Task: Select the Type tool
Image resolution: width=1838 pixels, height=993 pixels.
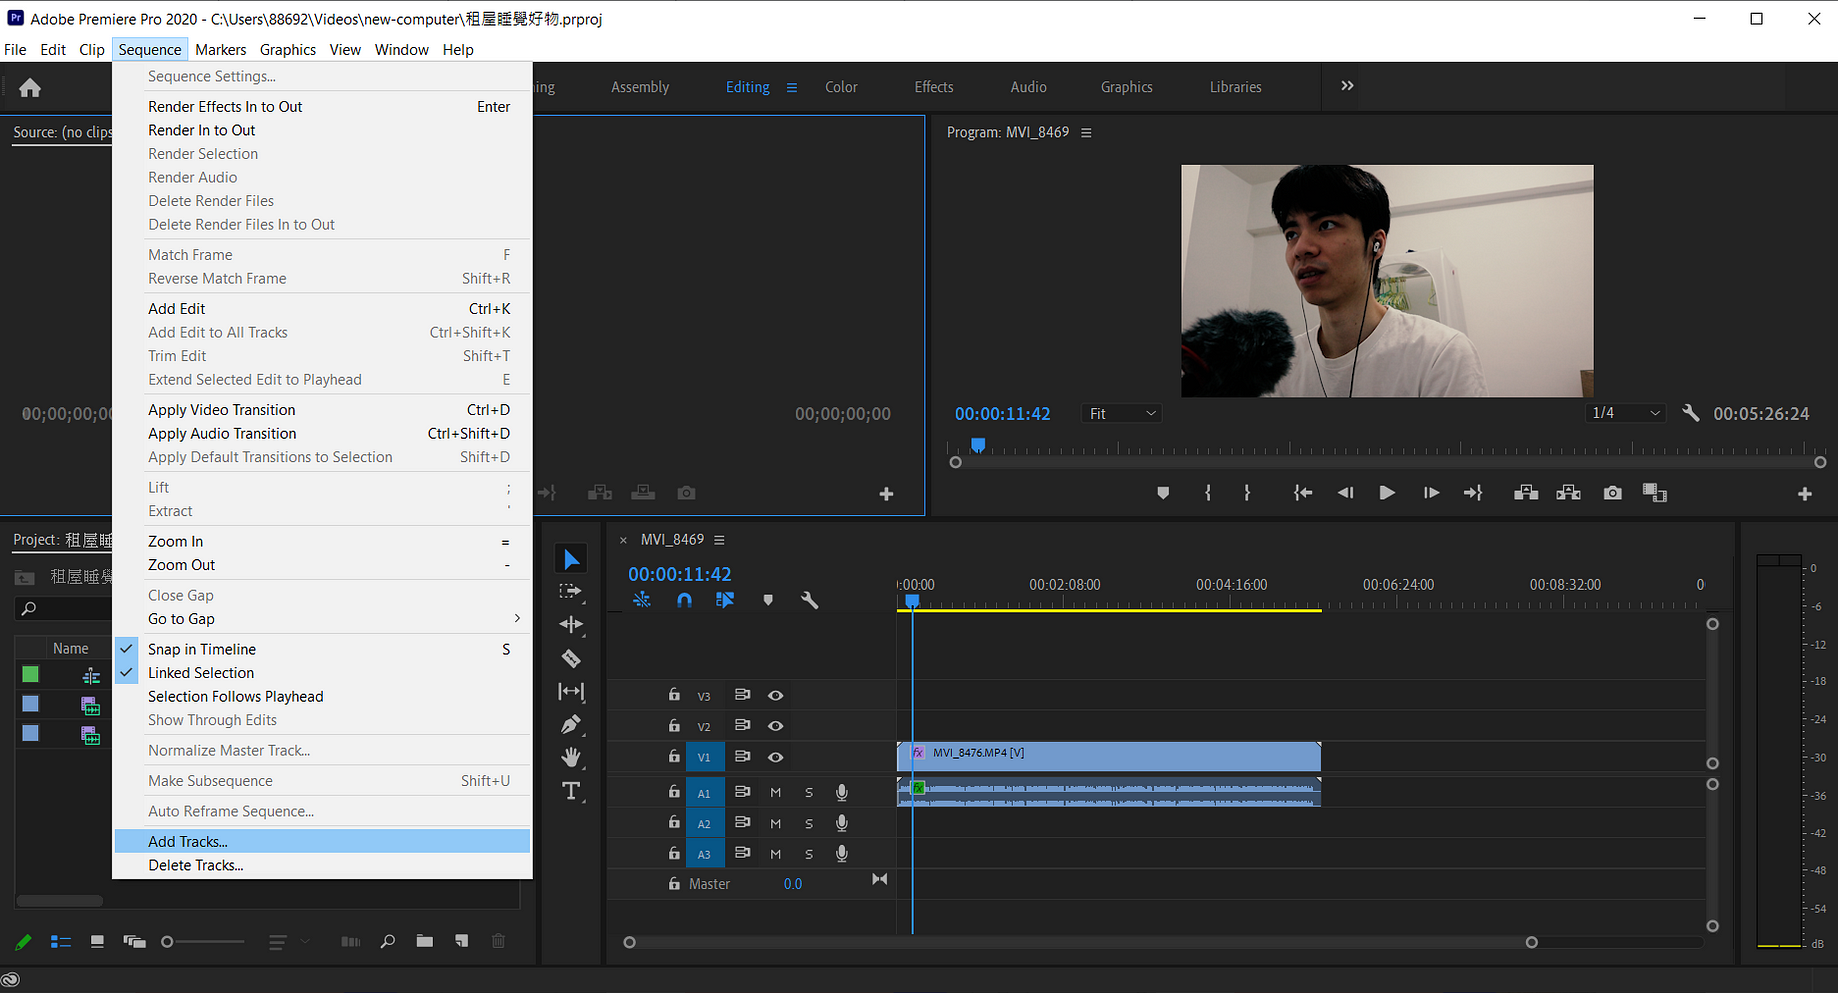Action: (571, 791)
